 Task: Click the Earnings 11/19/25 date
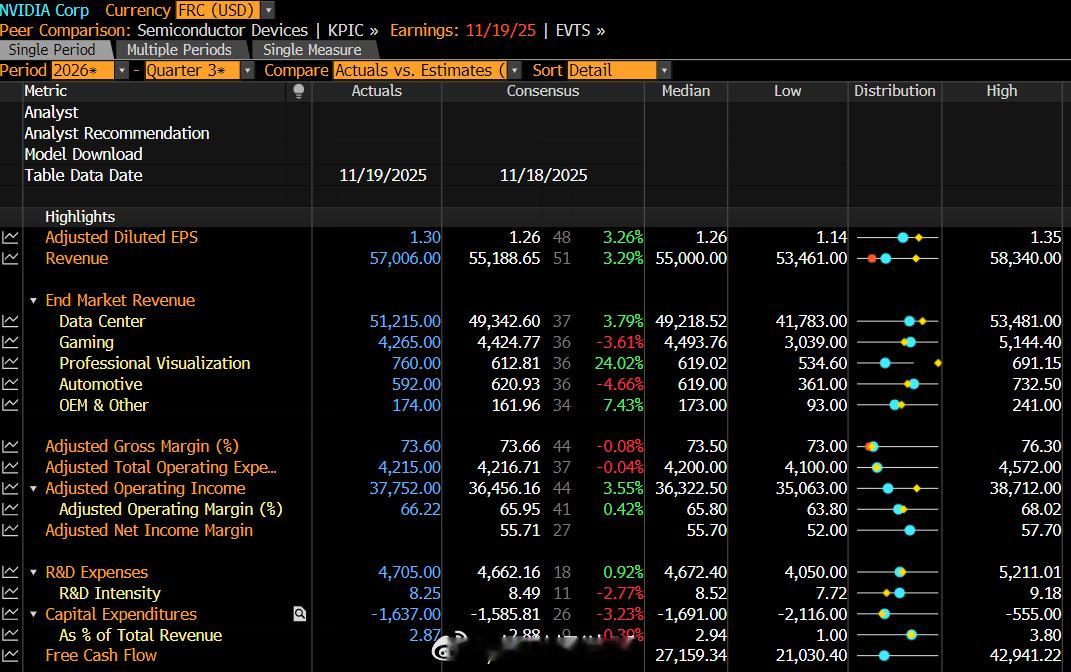501,31
